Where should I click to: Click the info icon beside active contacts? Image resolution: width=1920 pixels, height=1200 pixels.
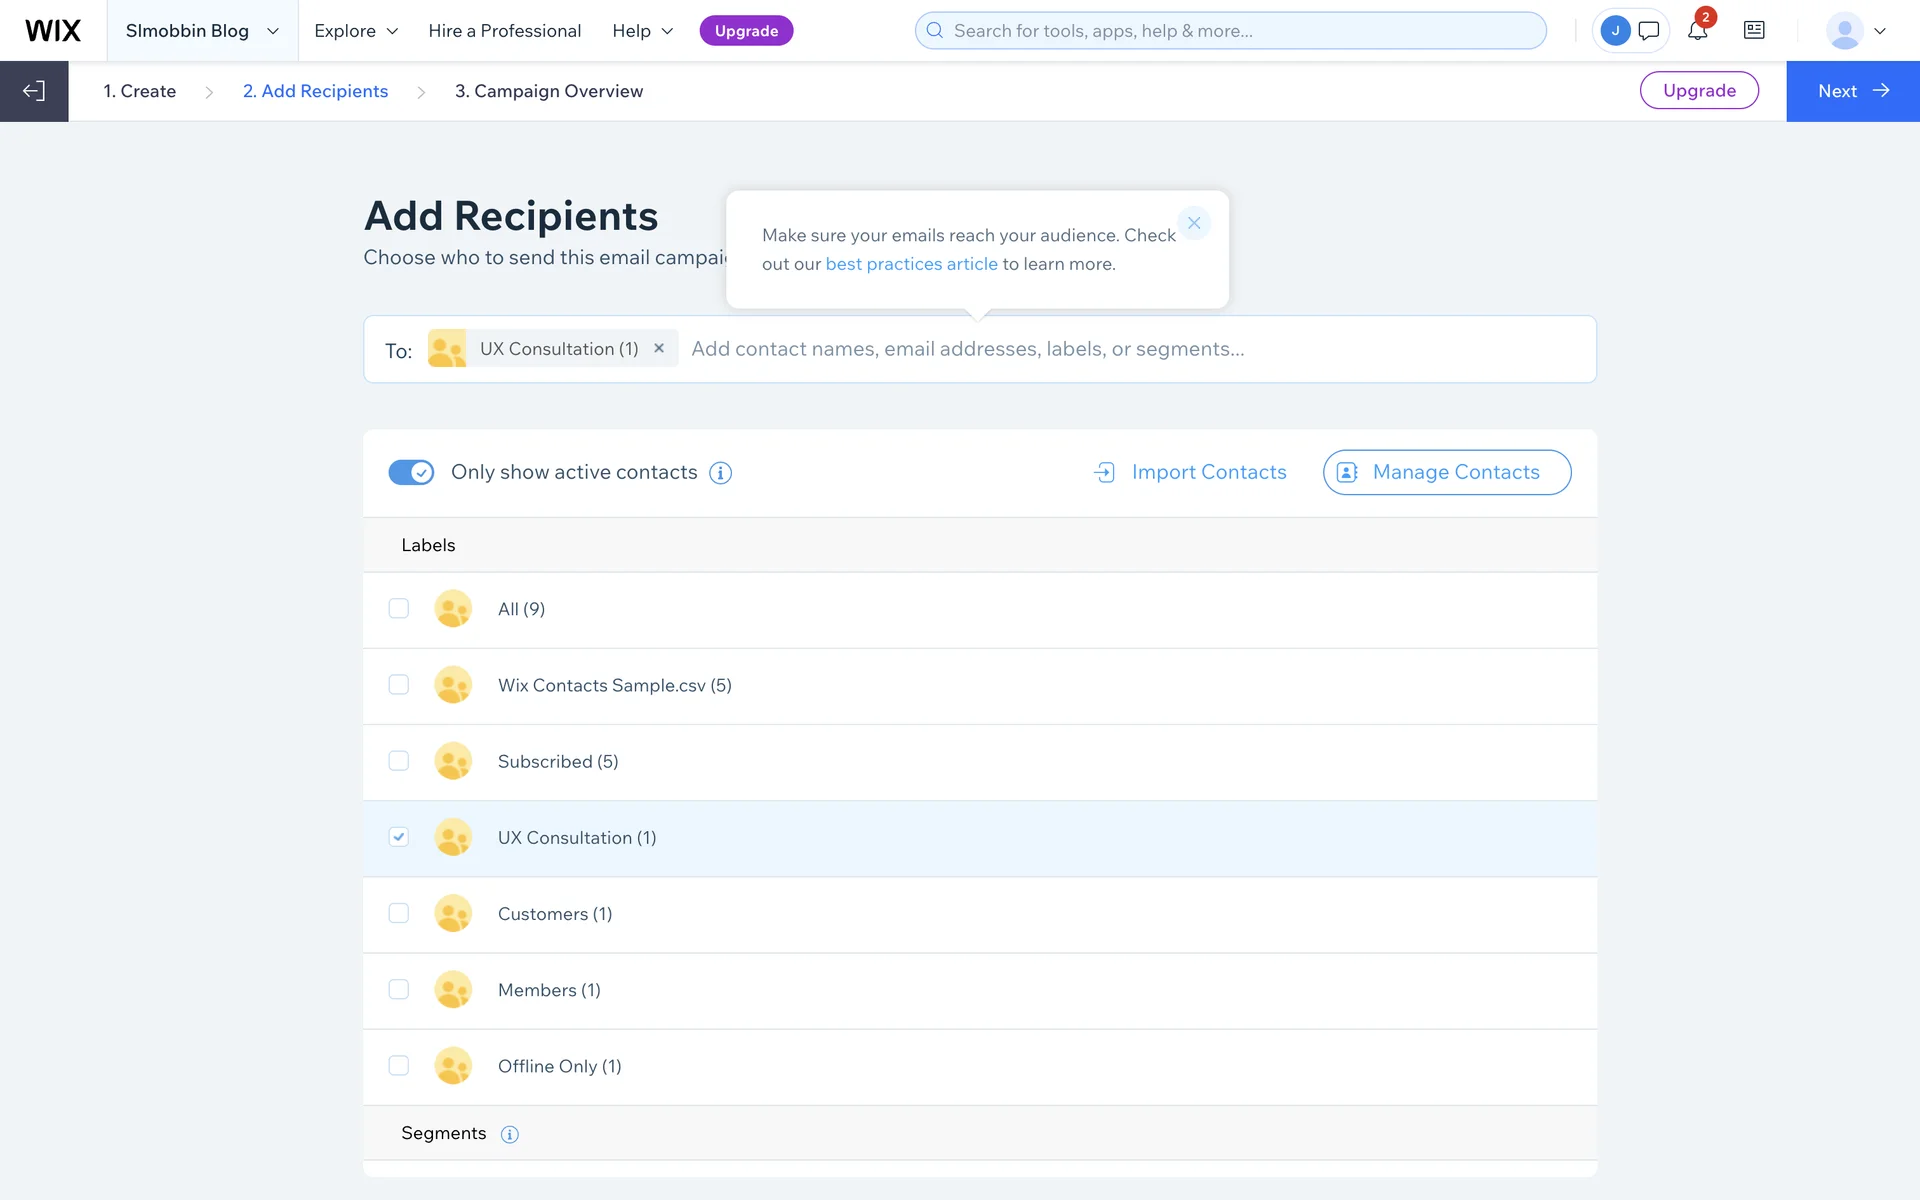(x=720, y=473)
